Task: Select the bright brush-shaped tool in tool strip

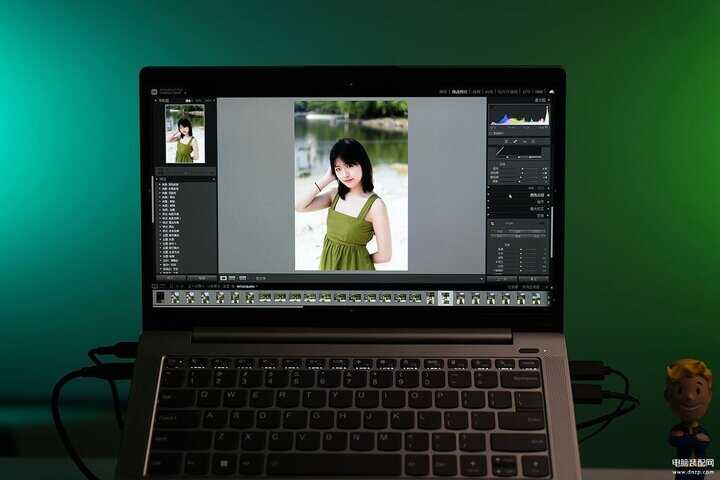Action: coord(515,141)
